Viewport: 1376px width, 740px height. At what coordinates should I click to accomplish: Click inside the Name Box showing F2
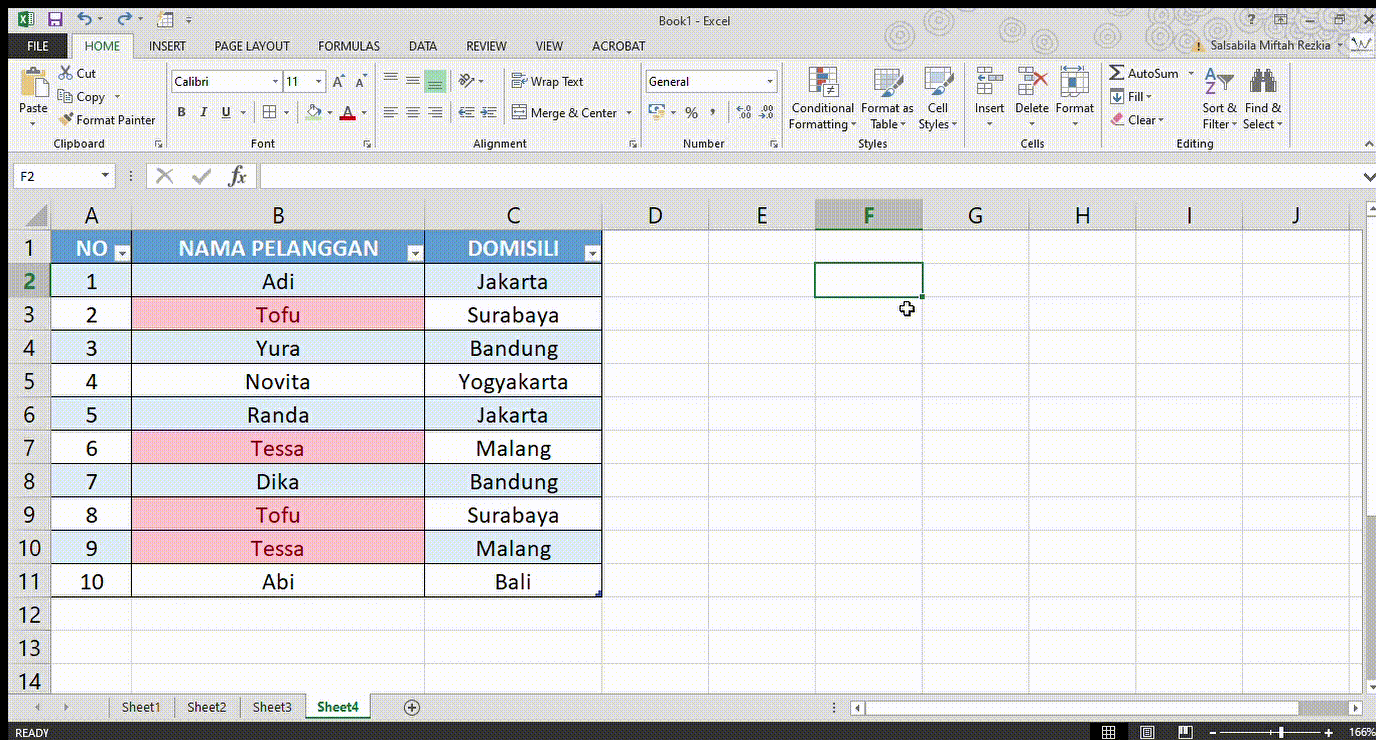(55, 175)
